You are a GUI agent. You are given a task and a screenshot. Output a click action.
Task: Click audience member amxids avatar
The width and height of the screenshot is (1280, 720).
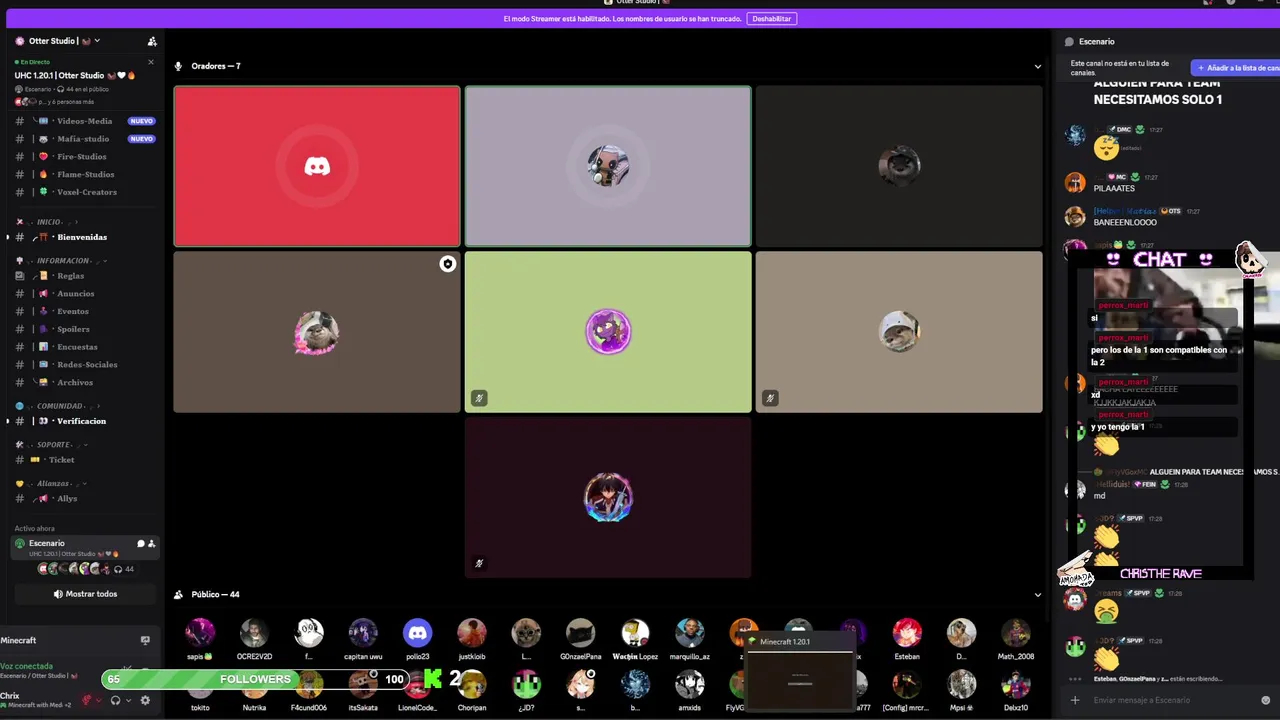[689, 684]
